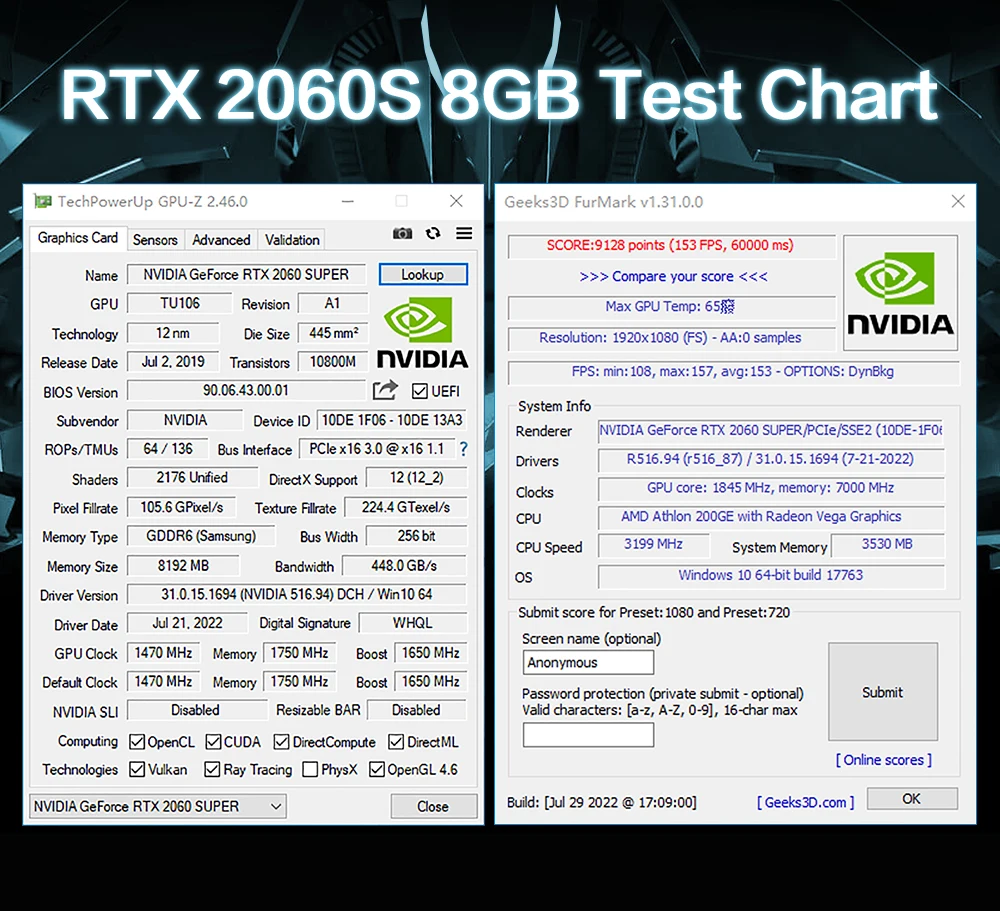Click the 2176 Unified shaders value
The width and height of the screenshot is (1000, 911).
coord(192,478)
